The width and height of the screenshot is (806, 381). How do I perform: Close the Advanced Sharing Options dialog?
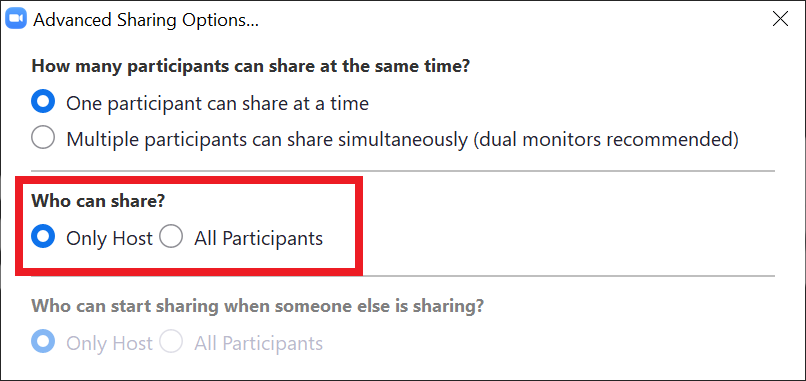tap(780, 20)
